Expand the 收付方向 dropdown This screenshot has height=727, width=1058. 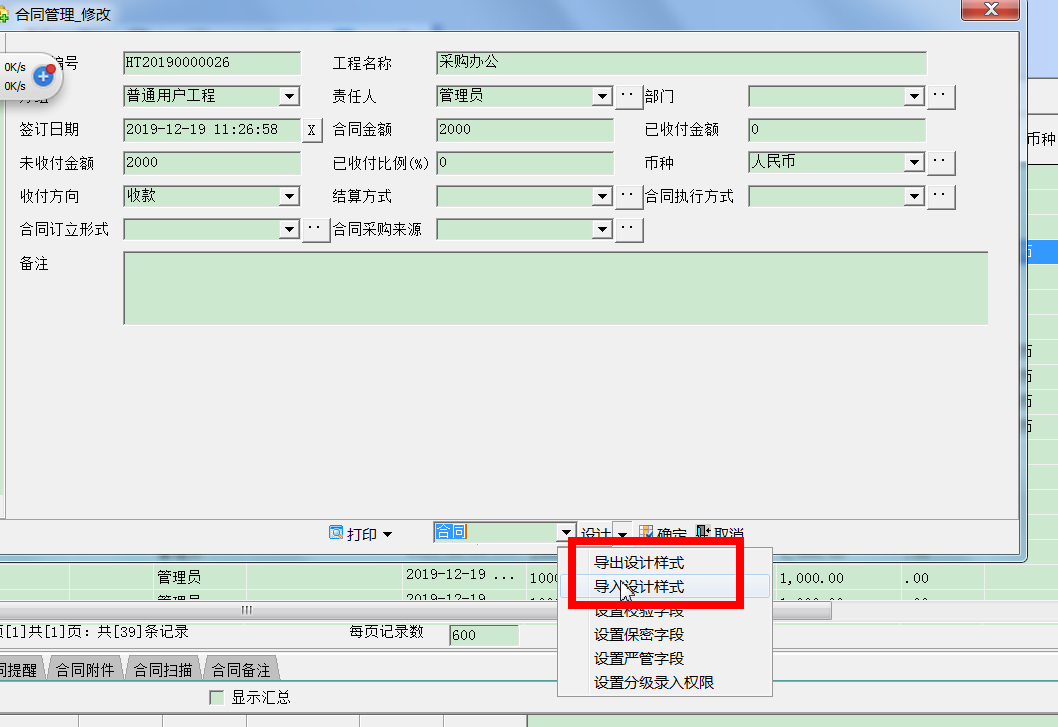click(290, 197)
